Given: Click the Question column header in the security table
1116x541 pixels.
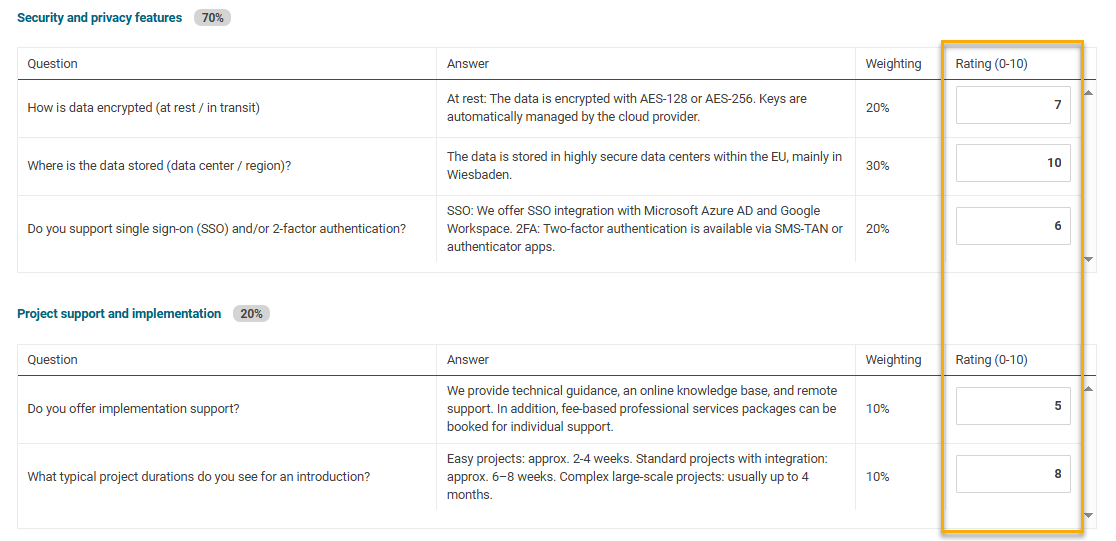Looking at the screenshot, I should click(53, 64).
